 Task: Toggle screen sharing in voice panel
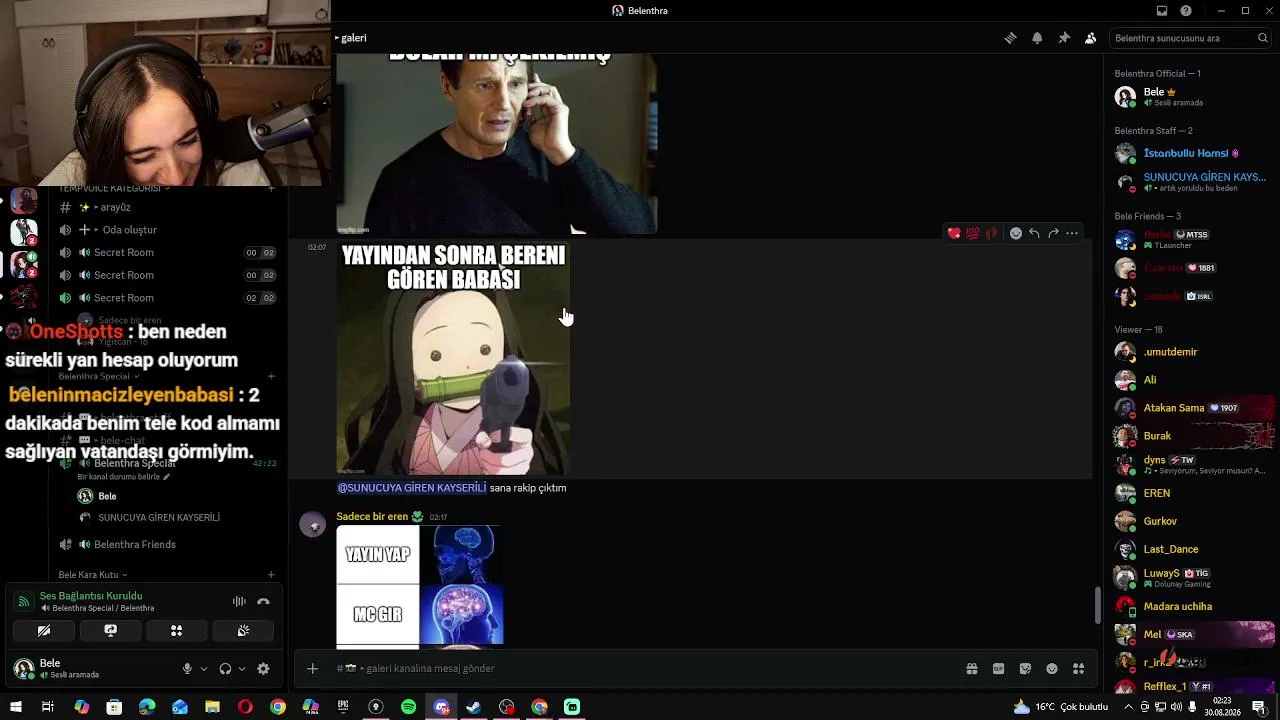[110, 631]
